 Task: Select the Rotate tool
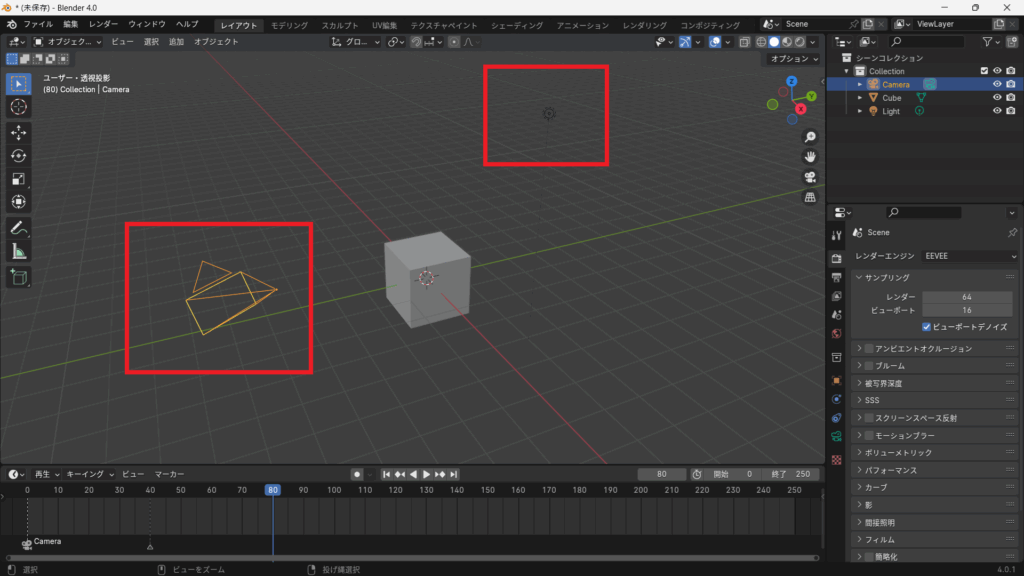point(18,155)
